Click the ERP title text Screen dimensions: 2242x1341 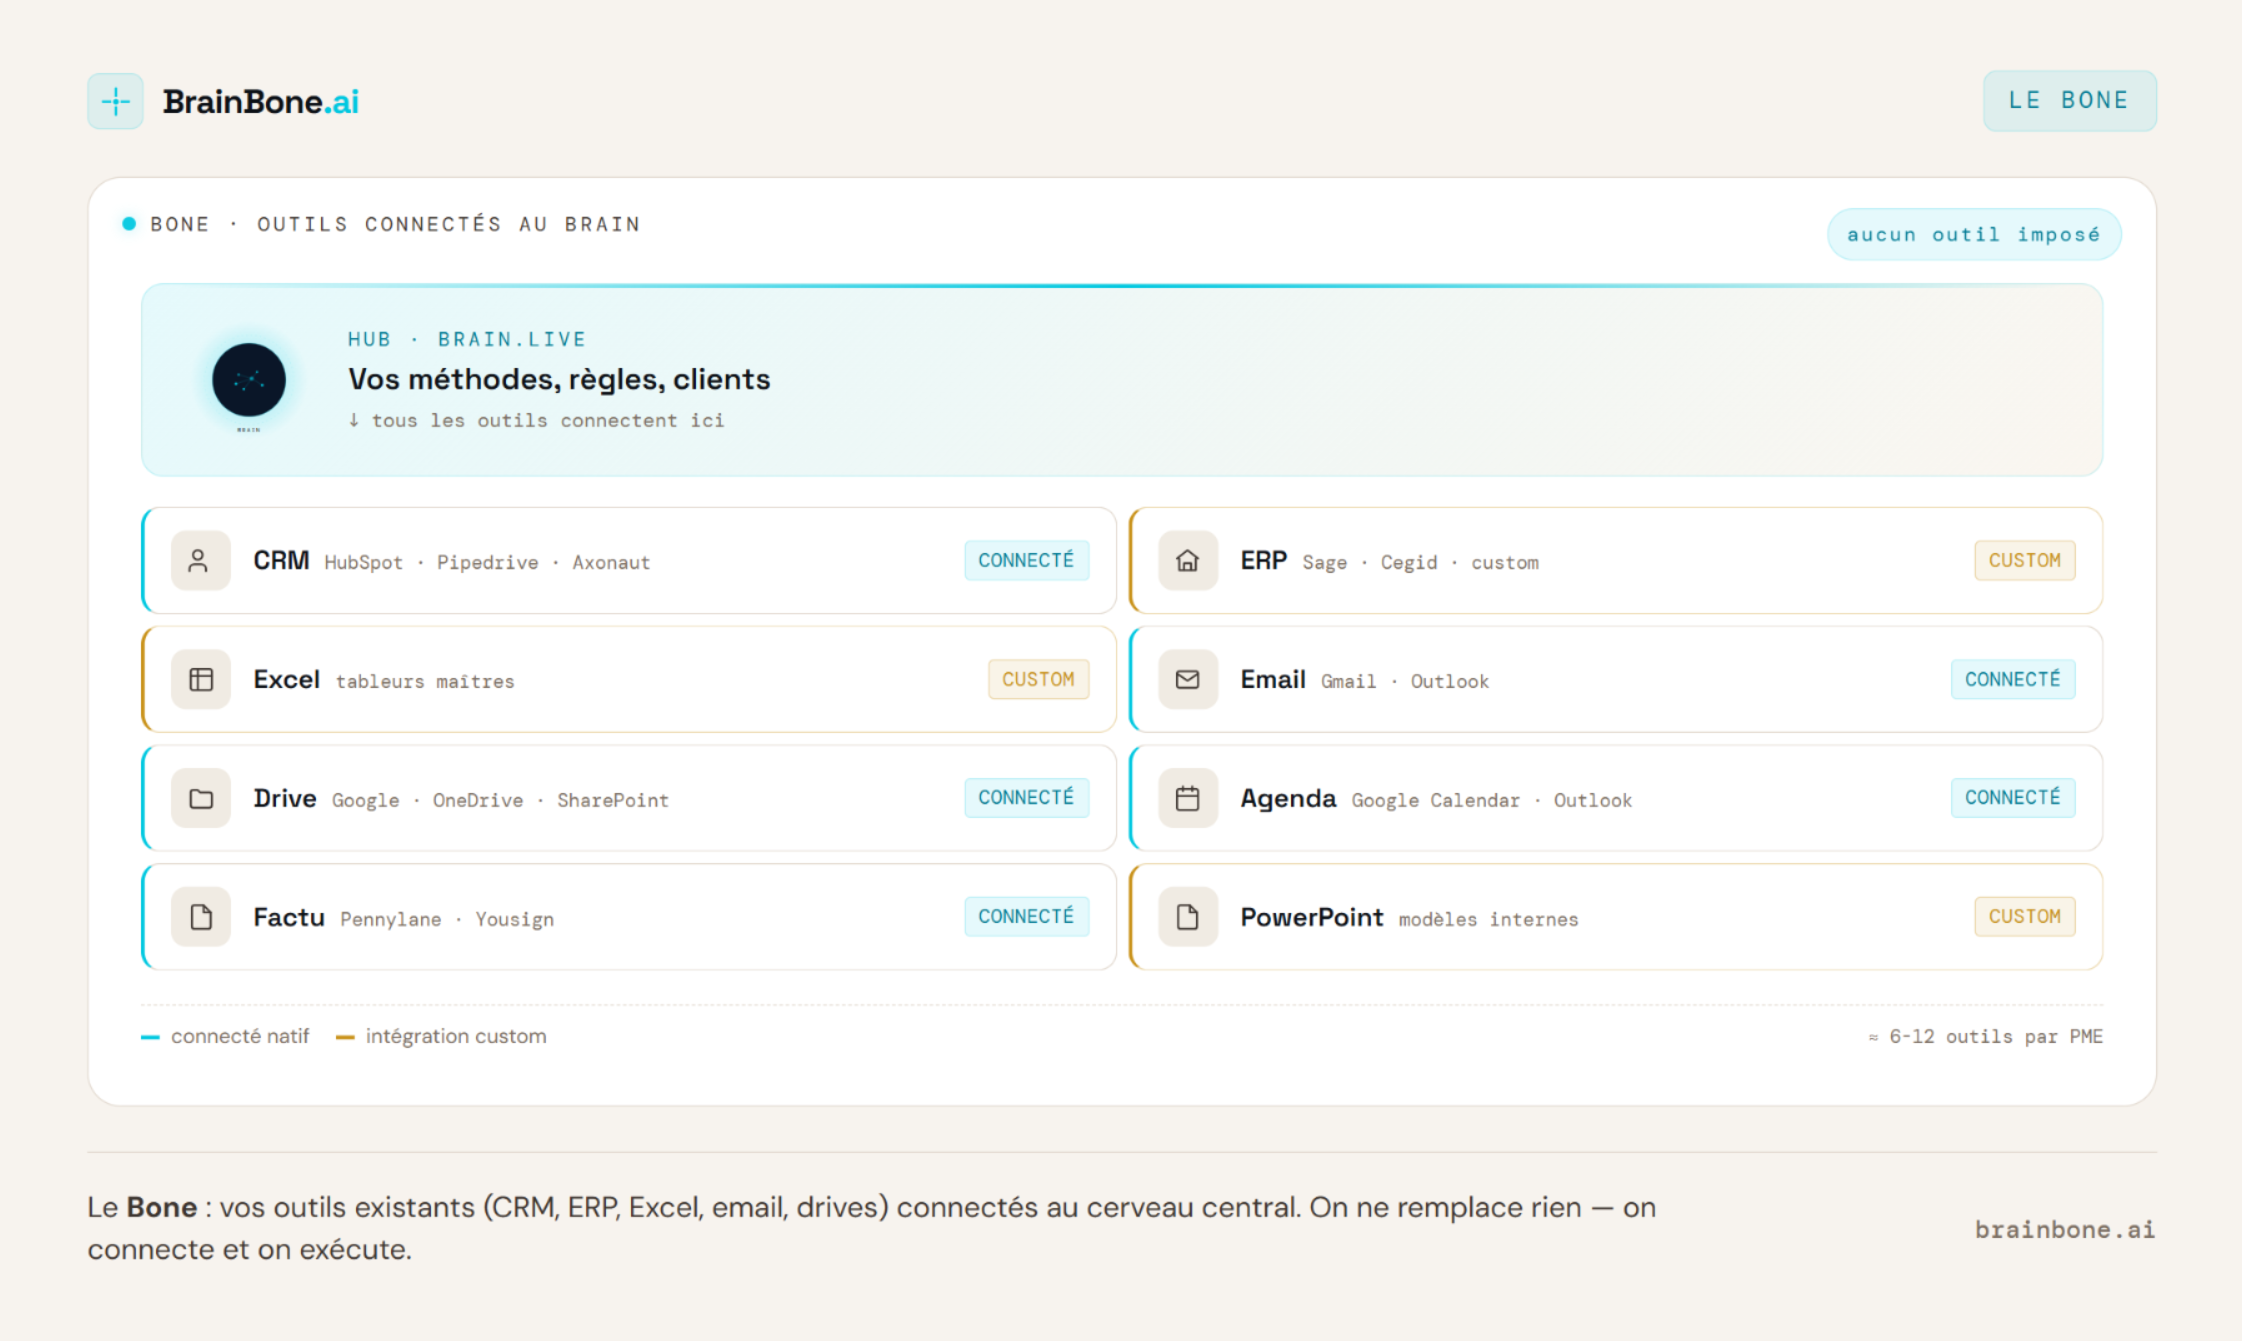point(1263,560)
